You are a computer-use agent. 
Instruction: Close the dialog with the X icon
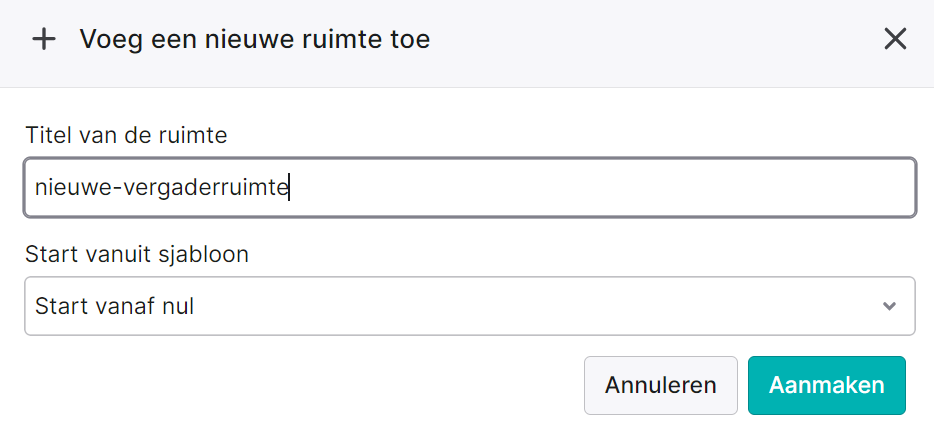pos(895,39)
